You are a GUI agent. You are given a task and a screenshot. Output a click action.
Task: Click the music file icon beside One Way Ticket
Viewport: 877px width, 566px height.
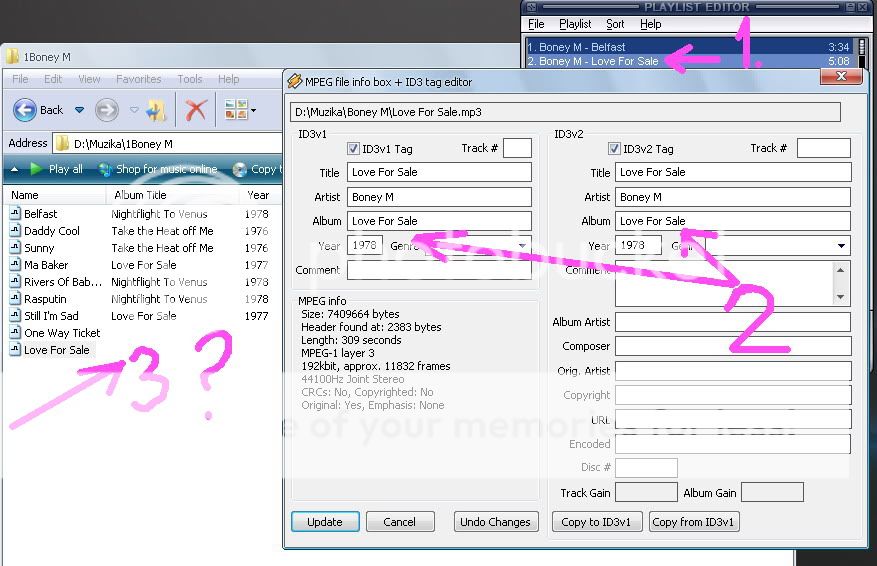point(15,333)
